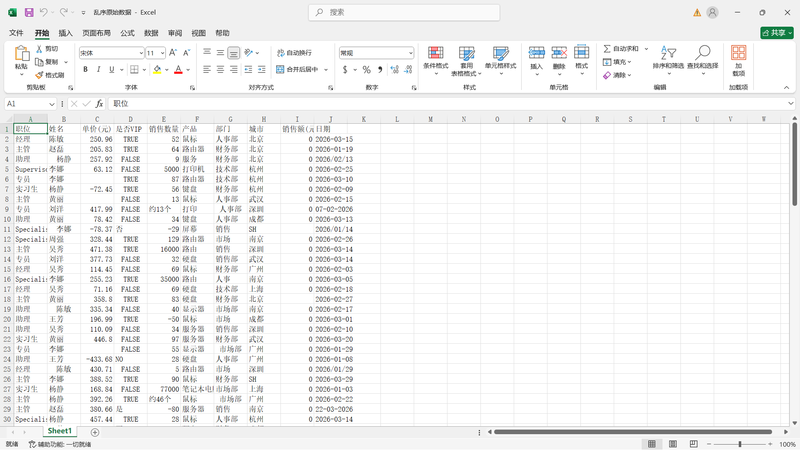Switch to the Page Layout ribbon tab
This screenshot has width=800, height=450.
[96, 33]
